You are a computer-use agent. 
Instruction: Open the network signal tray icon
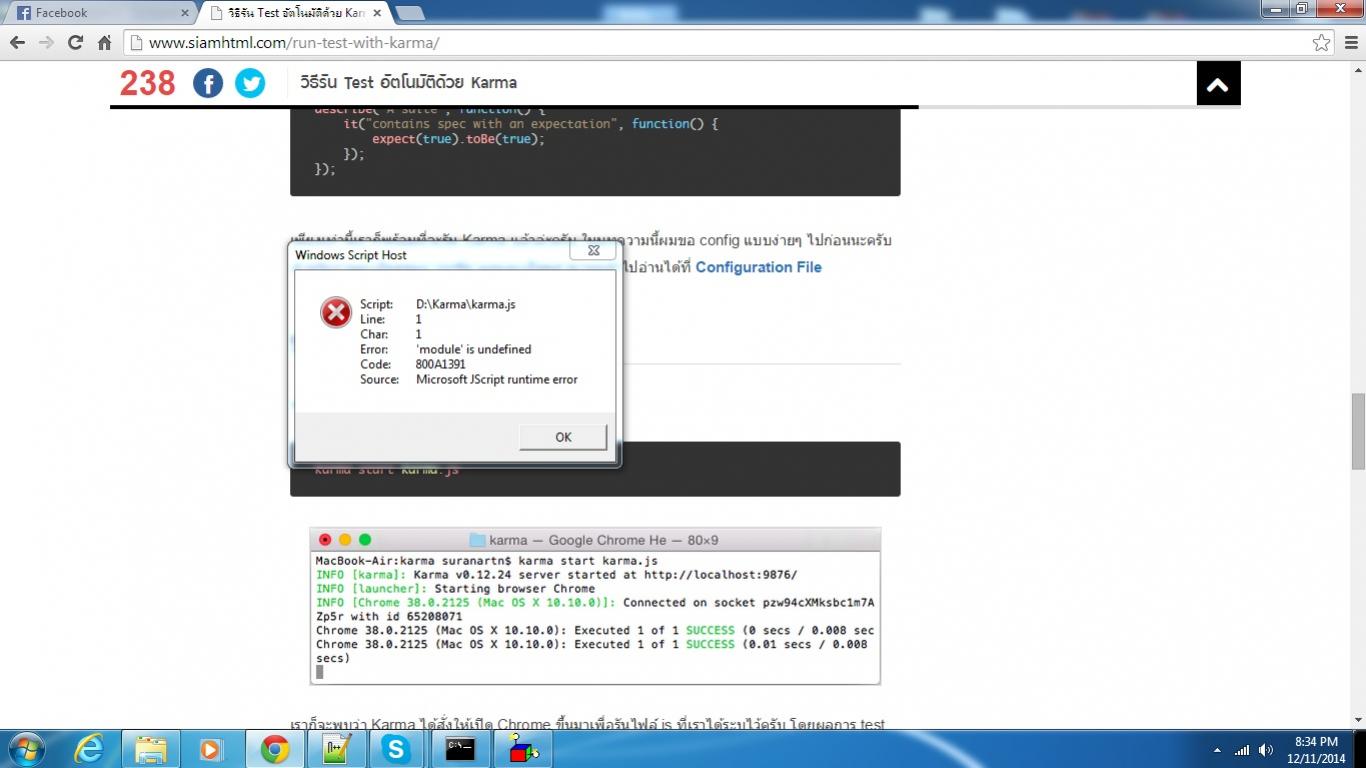(x=1242, y=750)
